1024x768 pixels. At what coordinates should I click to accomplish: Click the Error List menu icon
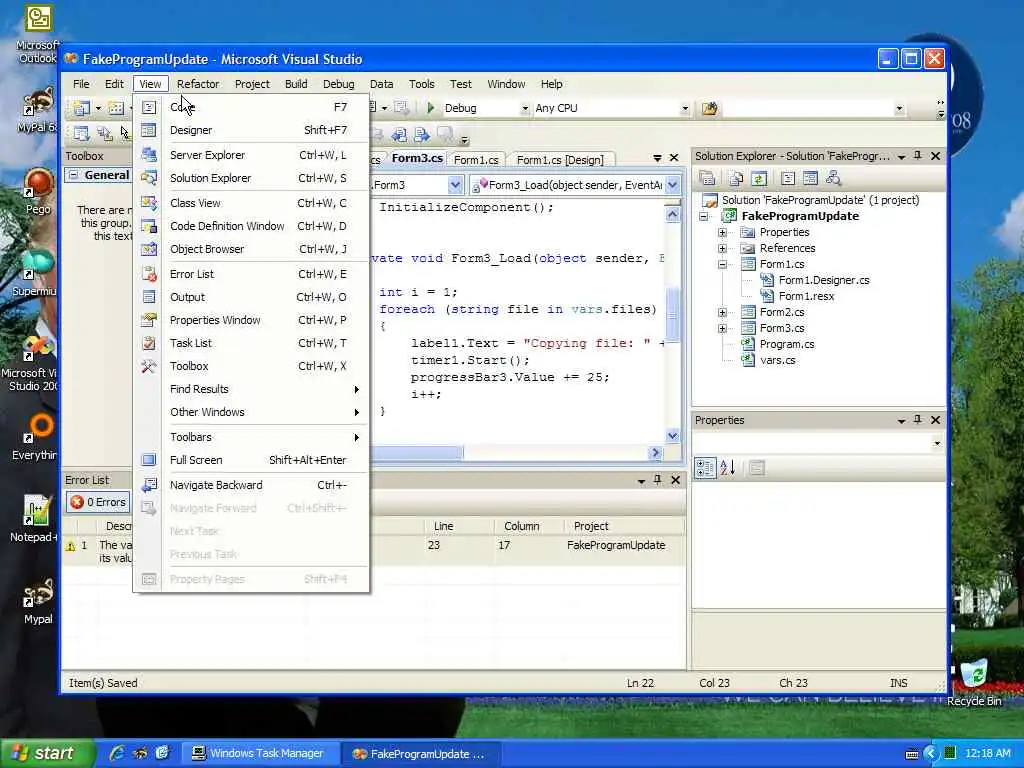point(149,274)
